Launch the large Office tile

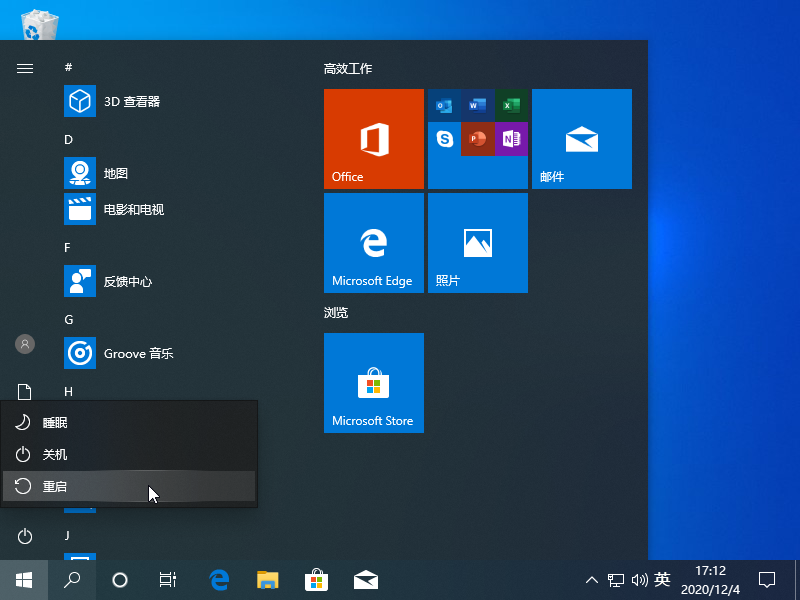coord(373,138)
